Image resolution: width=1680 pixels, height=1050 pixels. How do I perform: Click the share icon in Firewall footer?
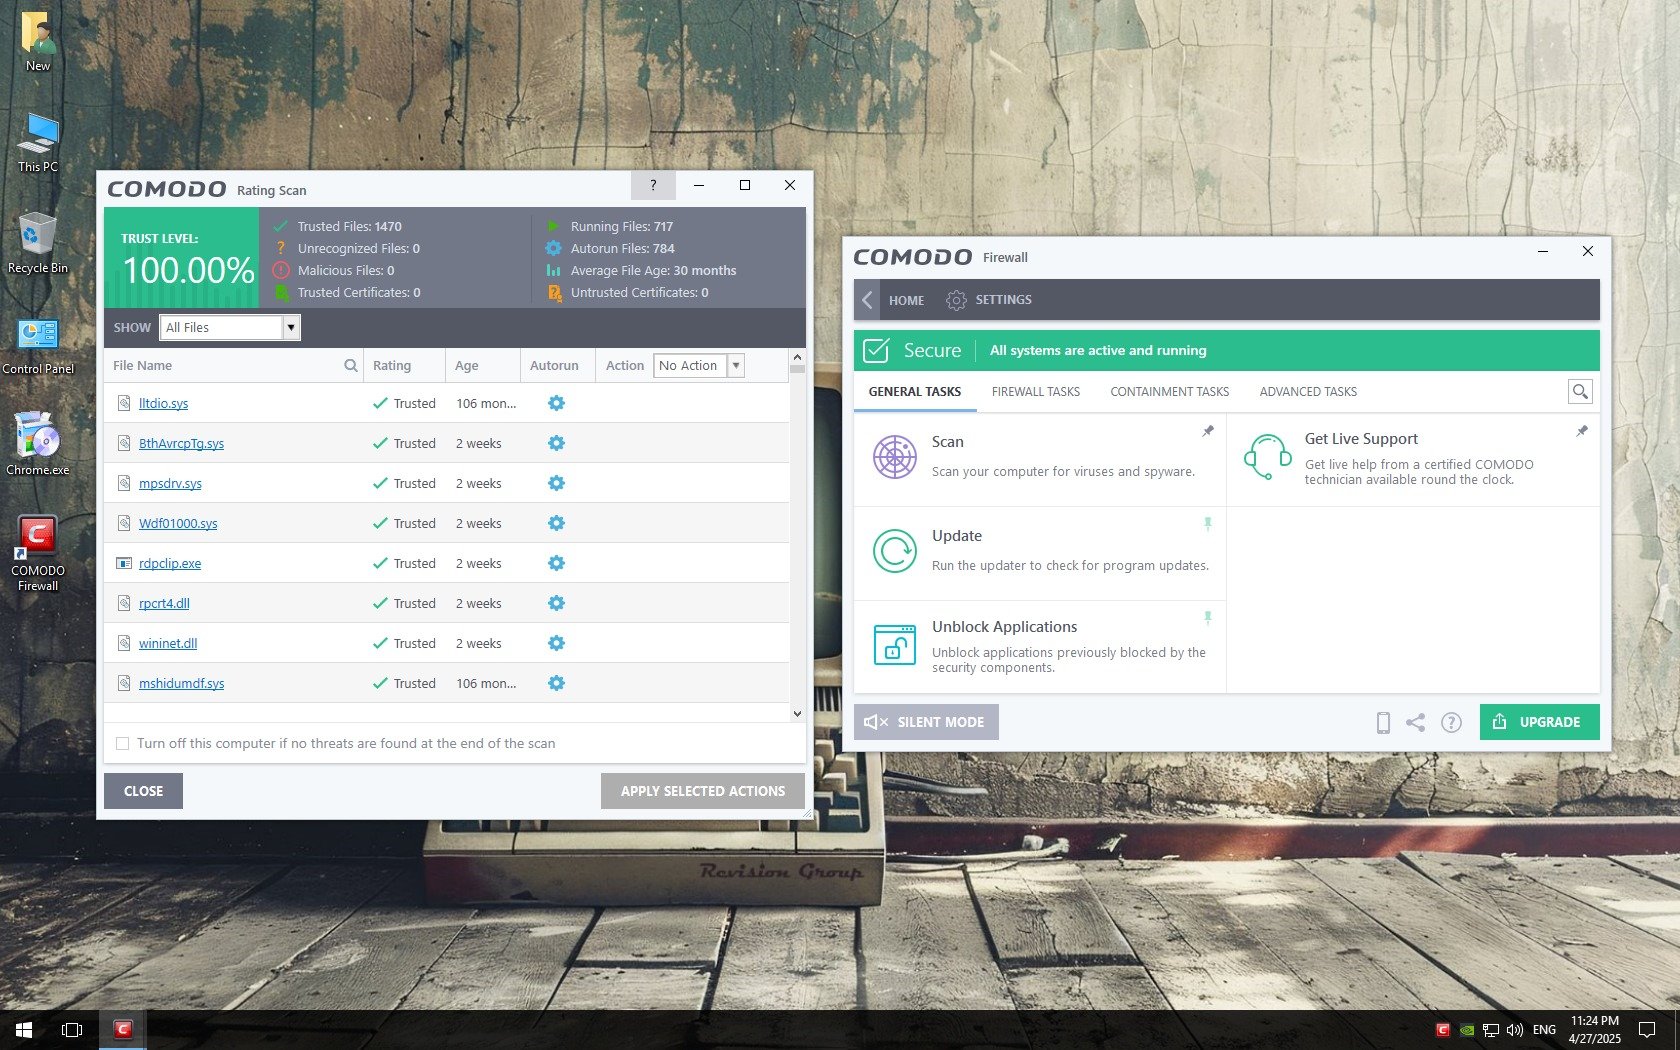(1415, 722)
